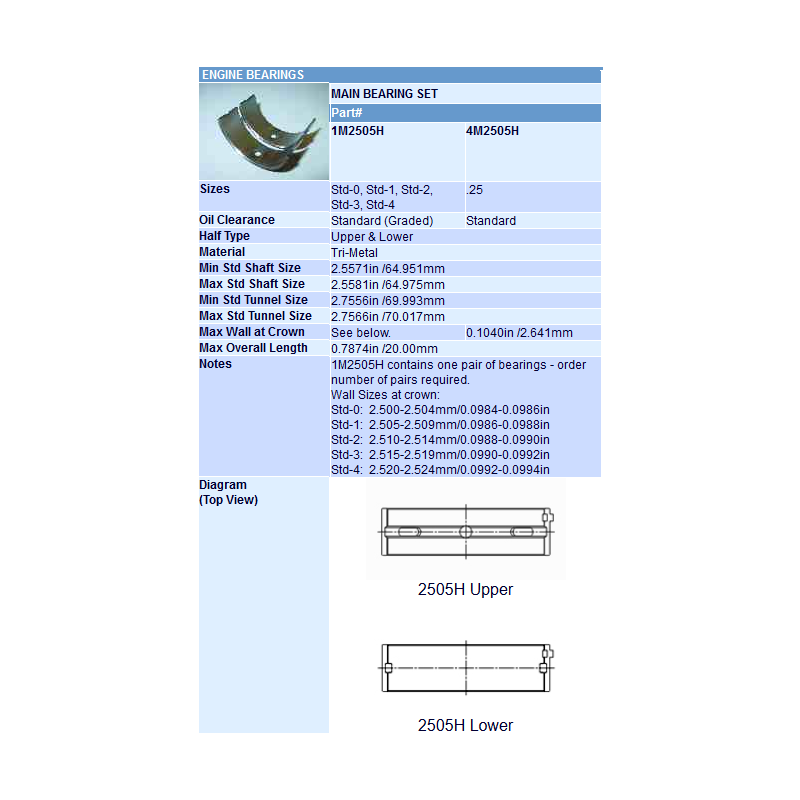
Task: Click the 0.1040in /2.641mm wall value
Action: 519,333
